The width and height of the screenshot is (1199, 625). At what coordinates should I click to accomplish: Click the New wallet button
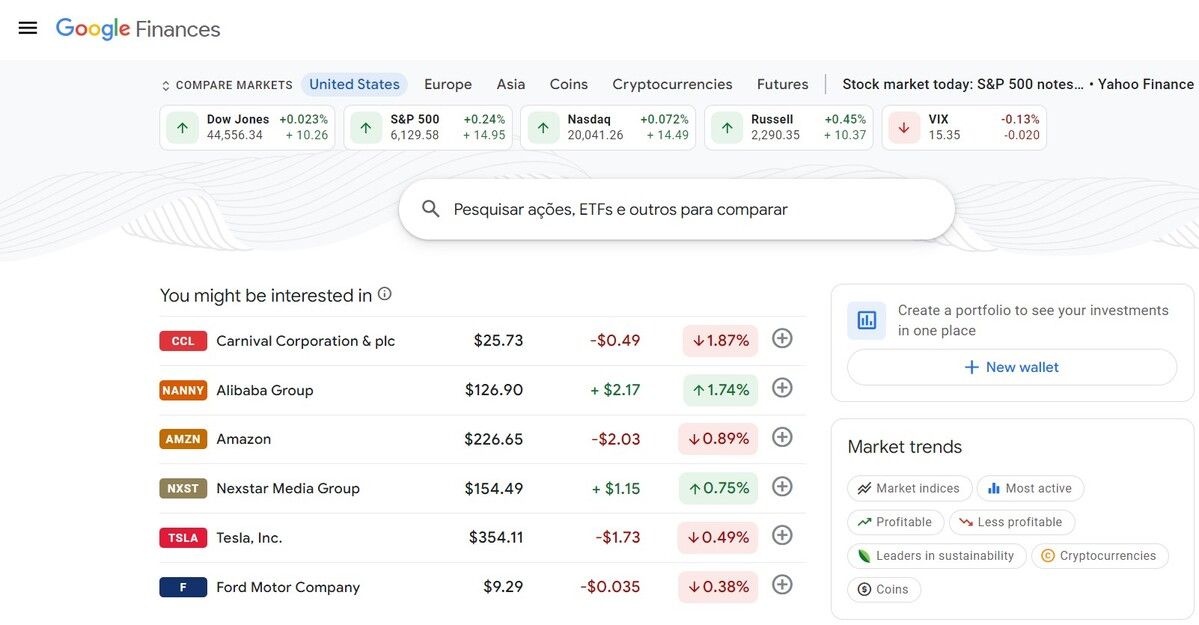[1012, 367]
